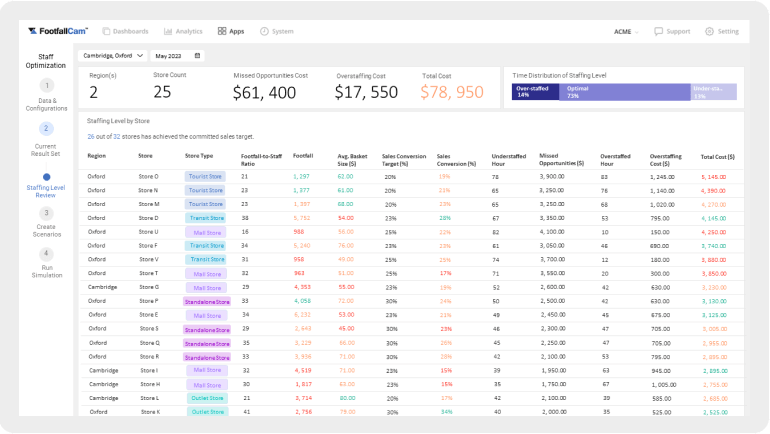Image resolution: width=770 pixels, height=434 pixels.
Task: Open the calendar icon for May 2023
Action: [x=197, y=56]
